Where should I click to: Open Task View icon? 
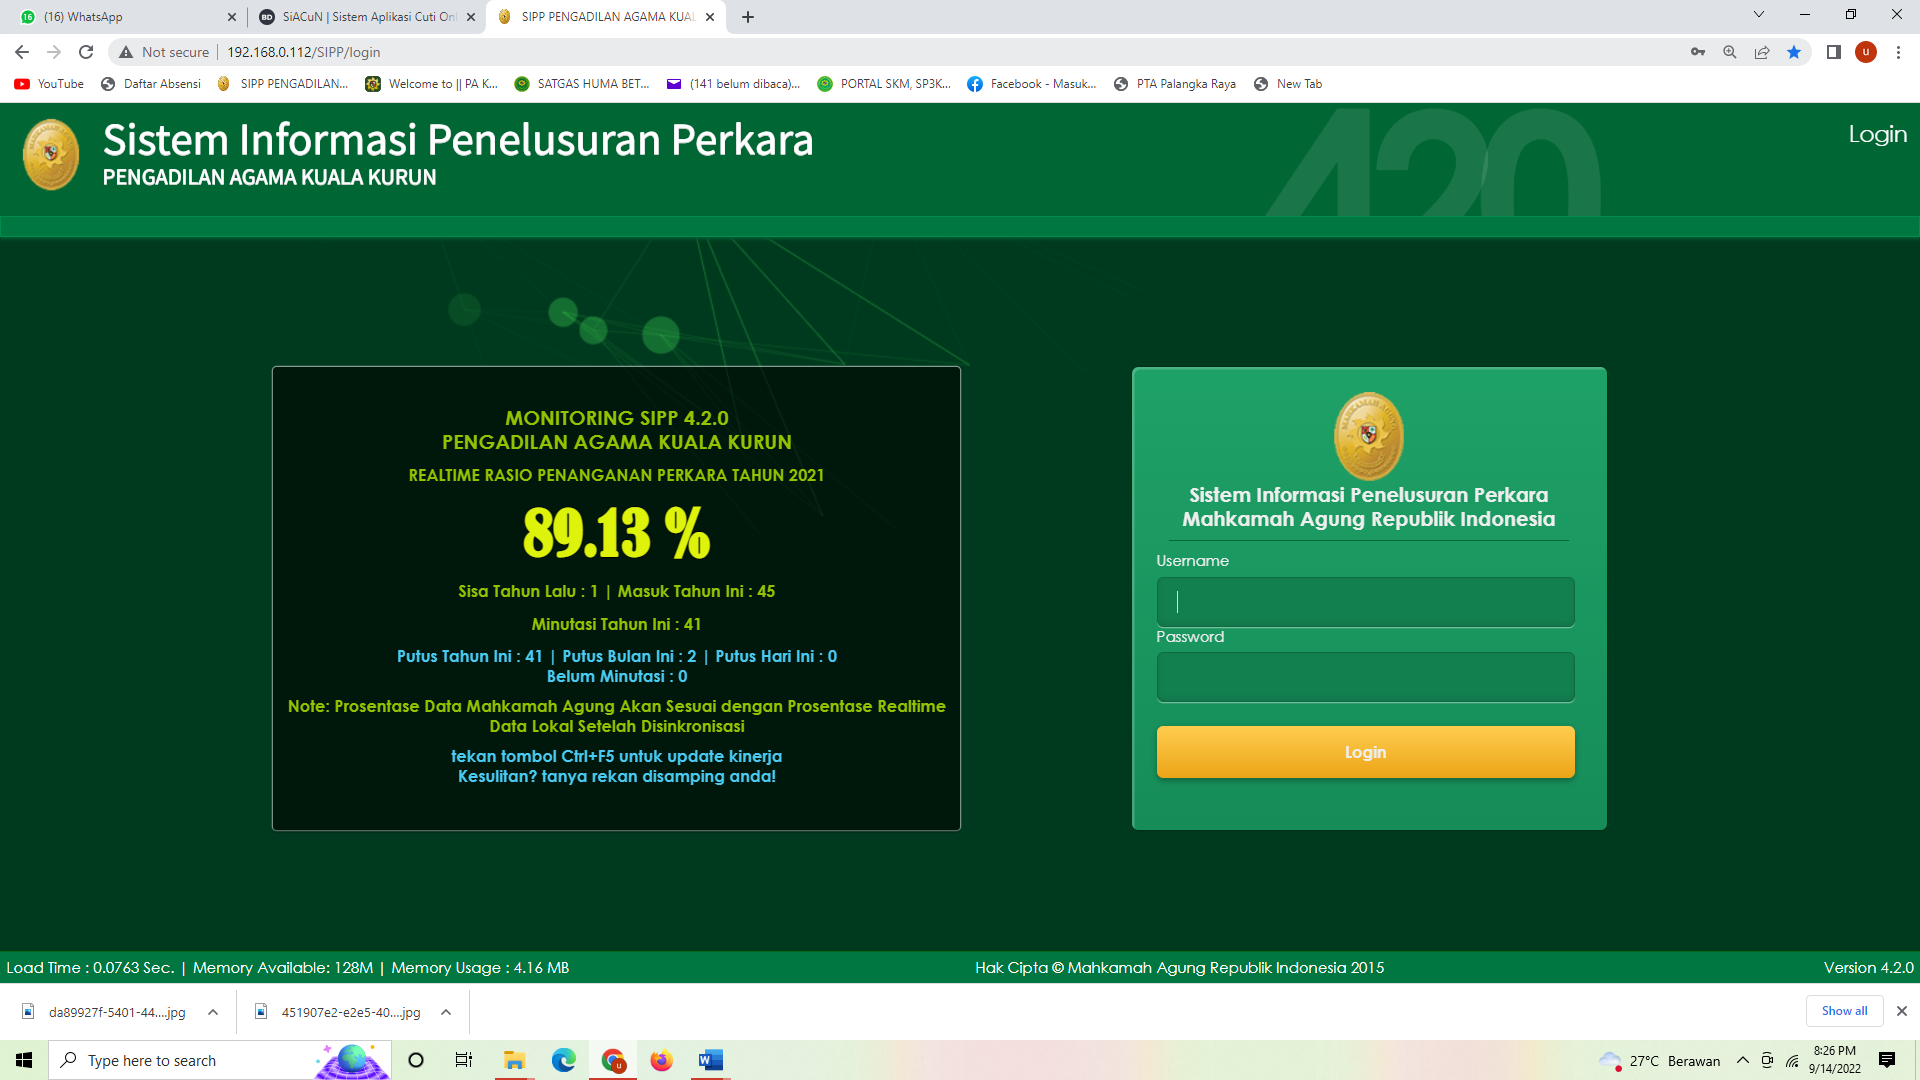coord(464,1060)
